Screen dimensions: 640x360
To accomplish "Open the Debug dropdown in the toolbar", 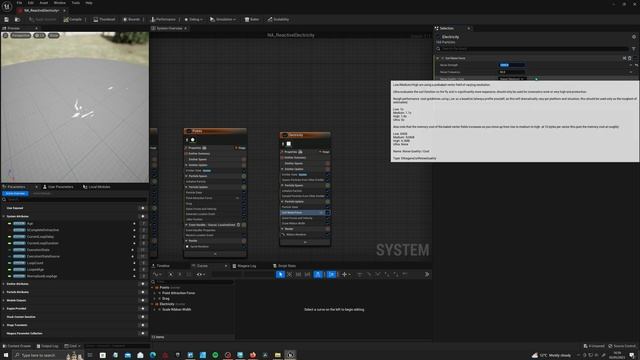I will [x=193, y=19].
